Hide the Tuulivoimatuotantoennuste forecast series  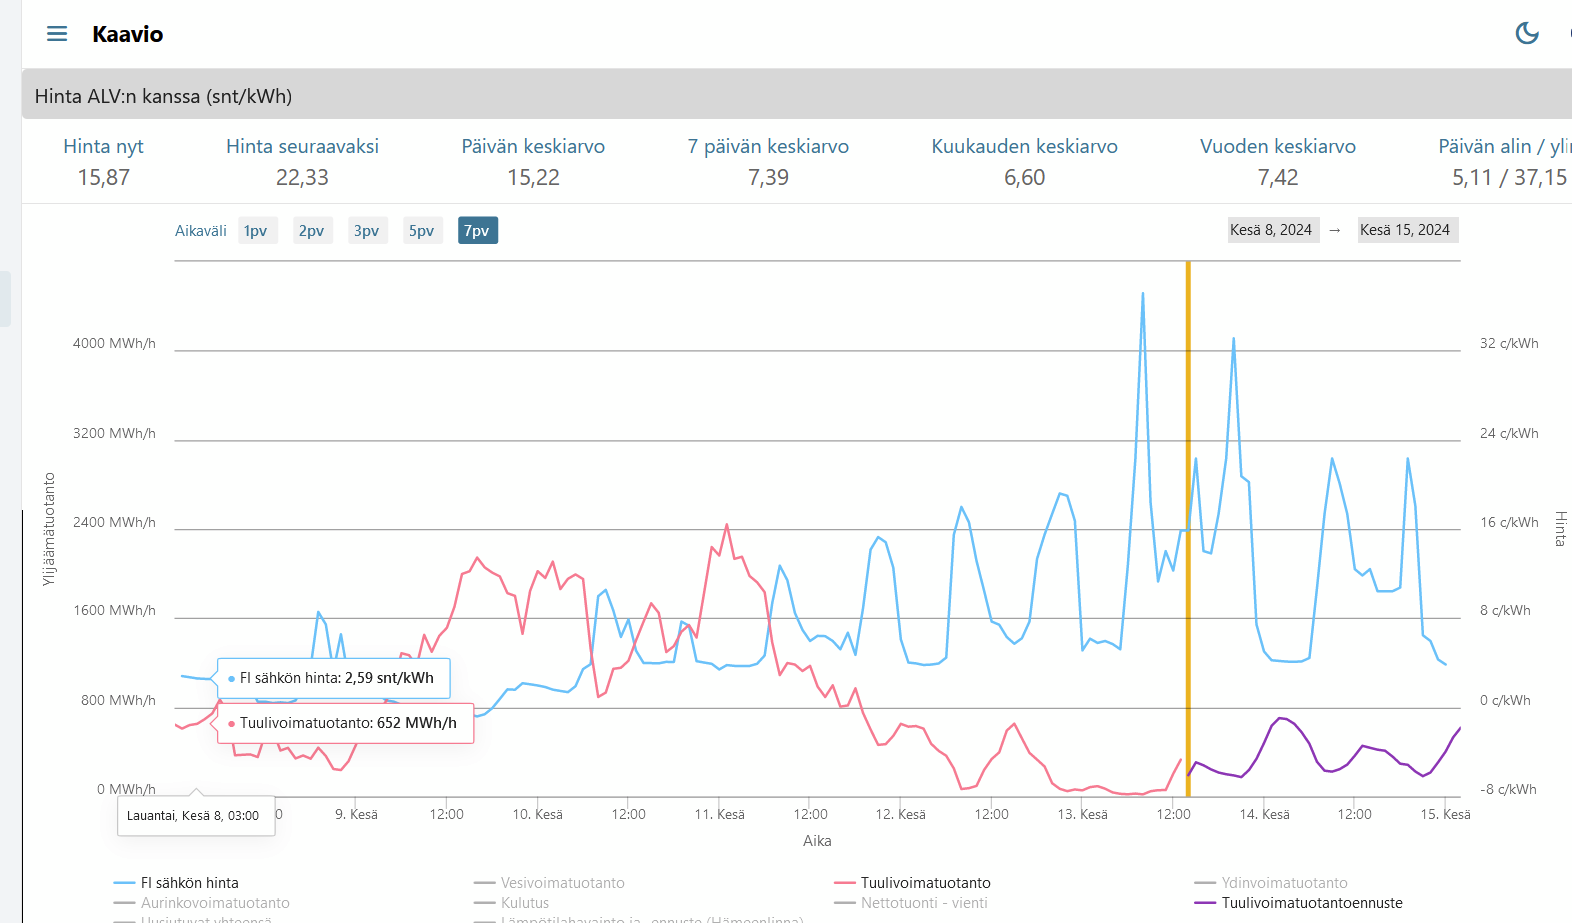pyautogui.click(x=1311, y=903)
